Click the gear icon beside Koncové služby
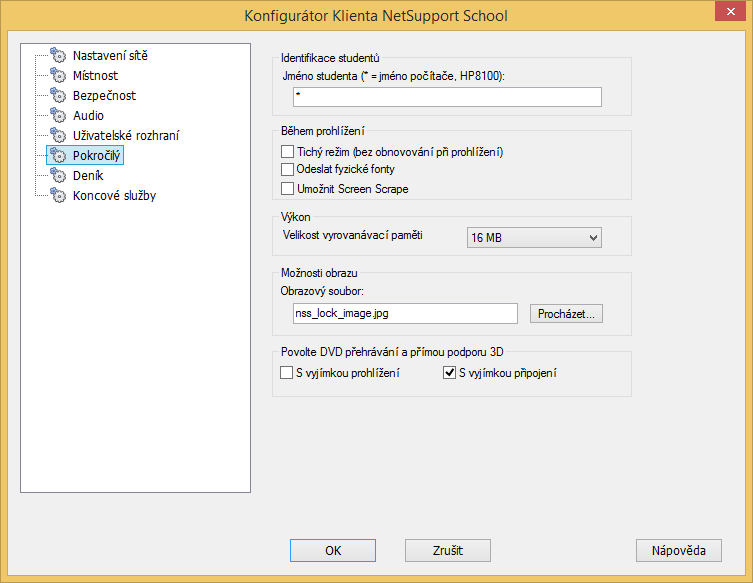 click(x=58, y=195)
